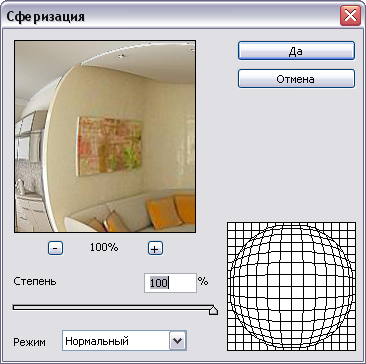This screenshot has width=366, height=364.
Task: Click the Степень label
Action: coord(35,281)
